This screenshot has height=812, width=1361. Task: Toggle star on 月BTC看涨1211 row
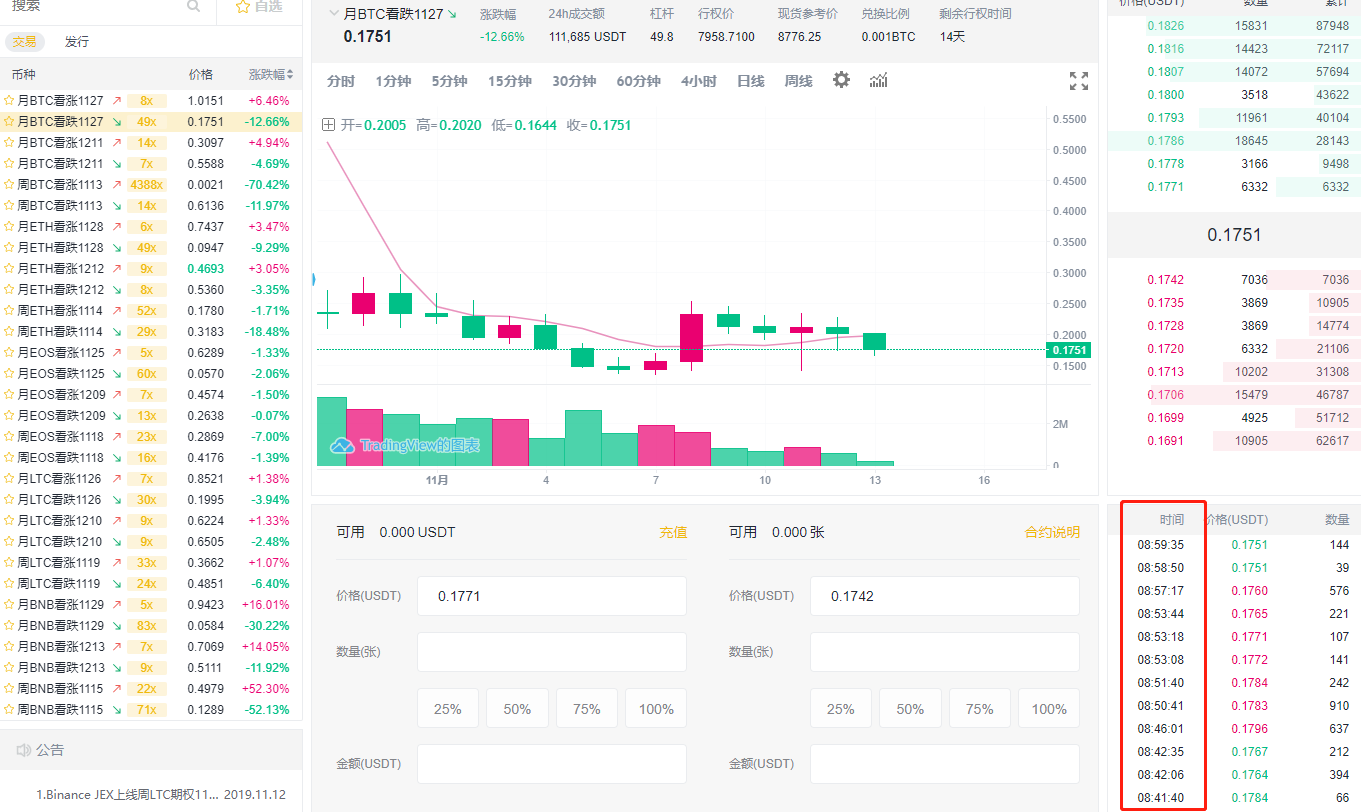pyautogui.click(x=9, y=143)
